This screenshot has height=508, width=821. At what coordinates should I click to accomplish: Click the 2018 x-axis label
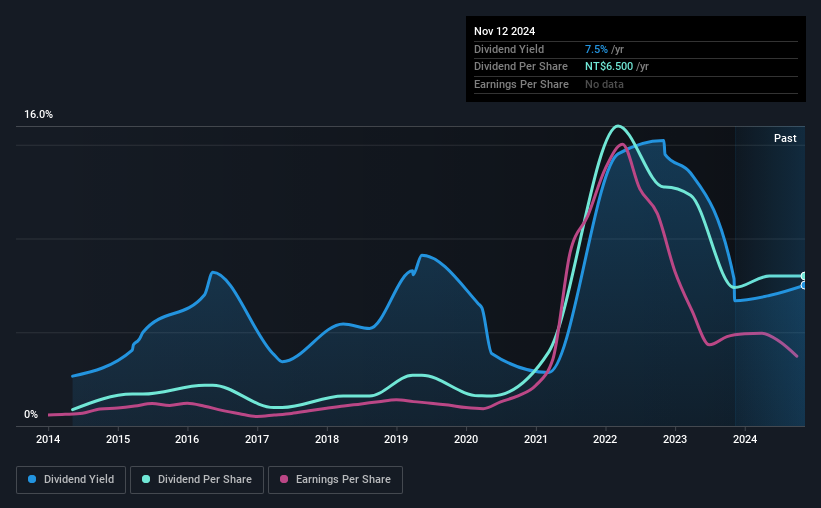coord(327,439)
